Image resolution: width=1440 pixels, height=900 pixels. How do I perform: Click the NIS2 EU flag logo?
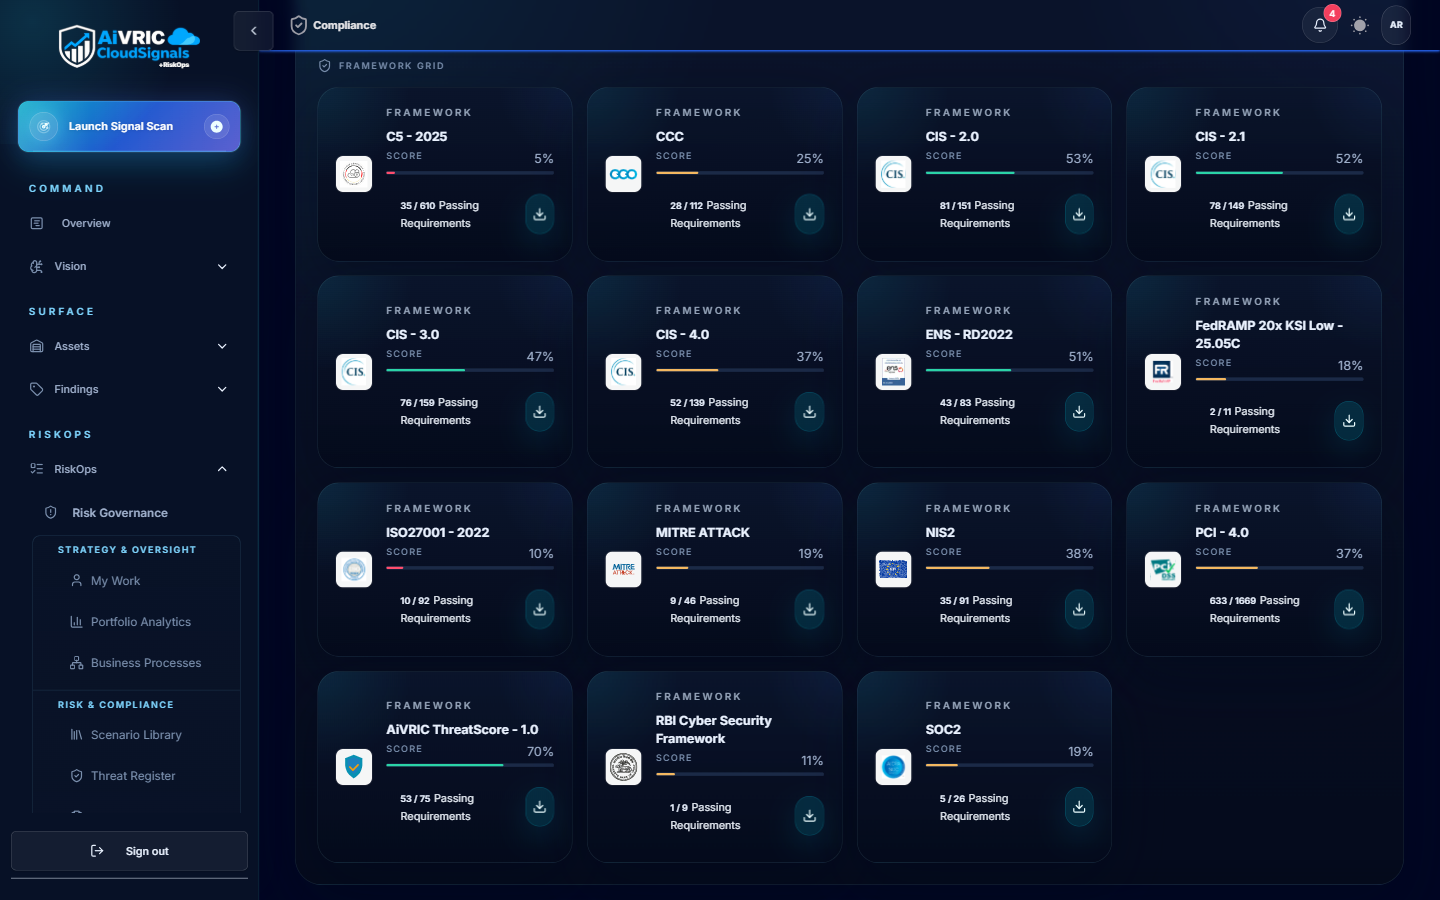pyautogui.click(x=893, y=569)
